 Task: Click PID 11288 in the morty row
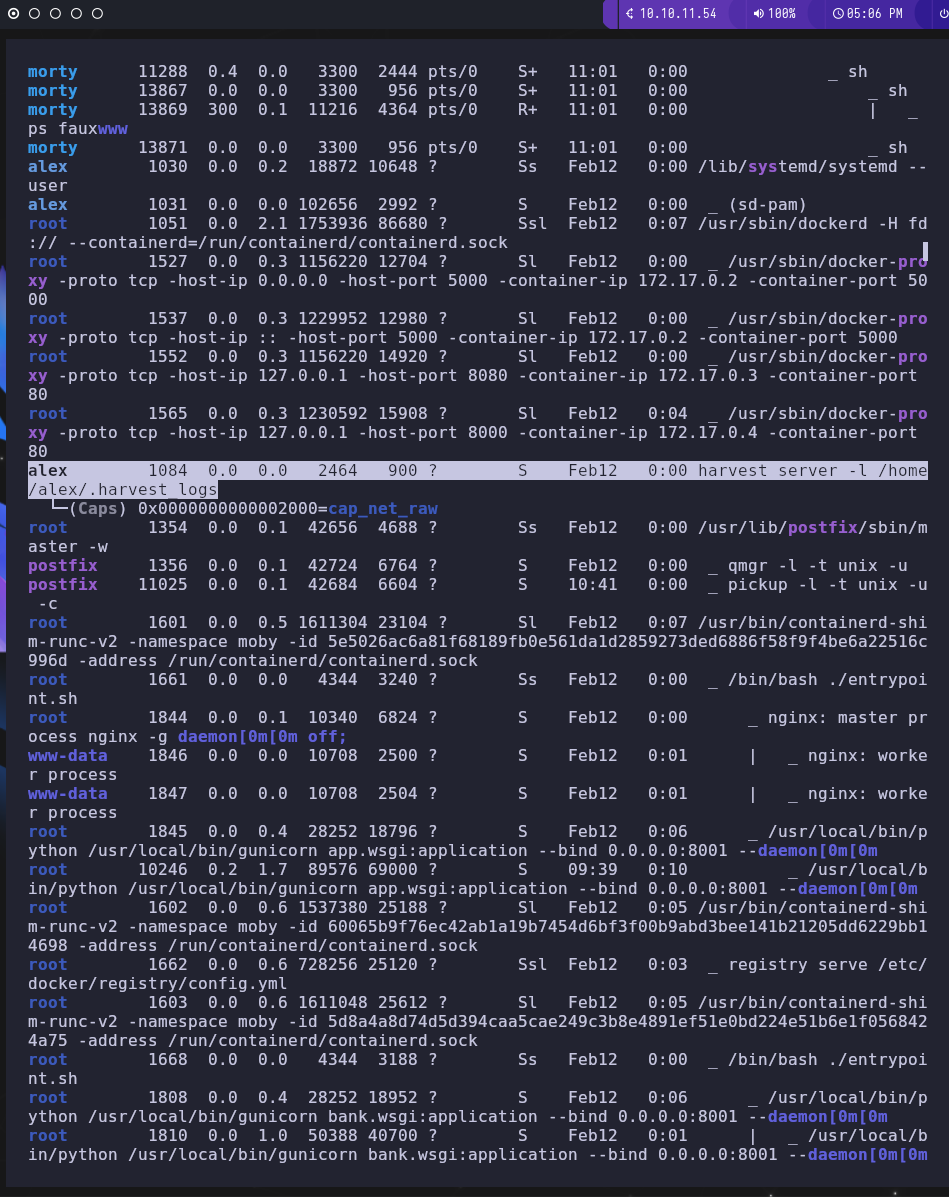(x=163, y=72)
